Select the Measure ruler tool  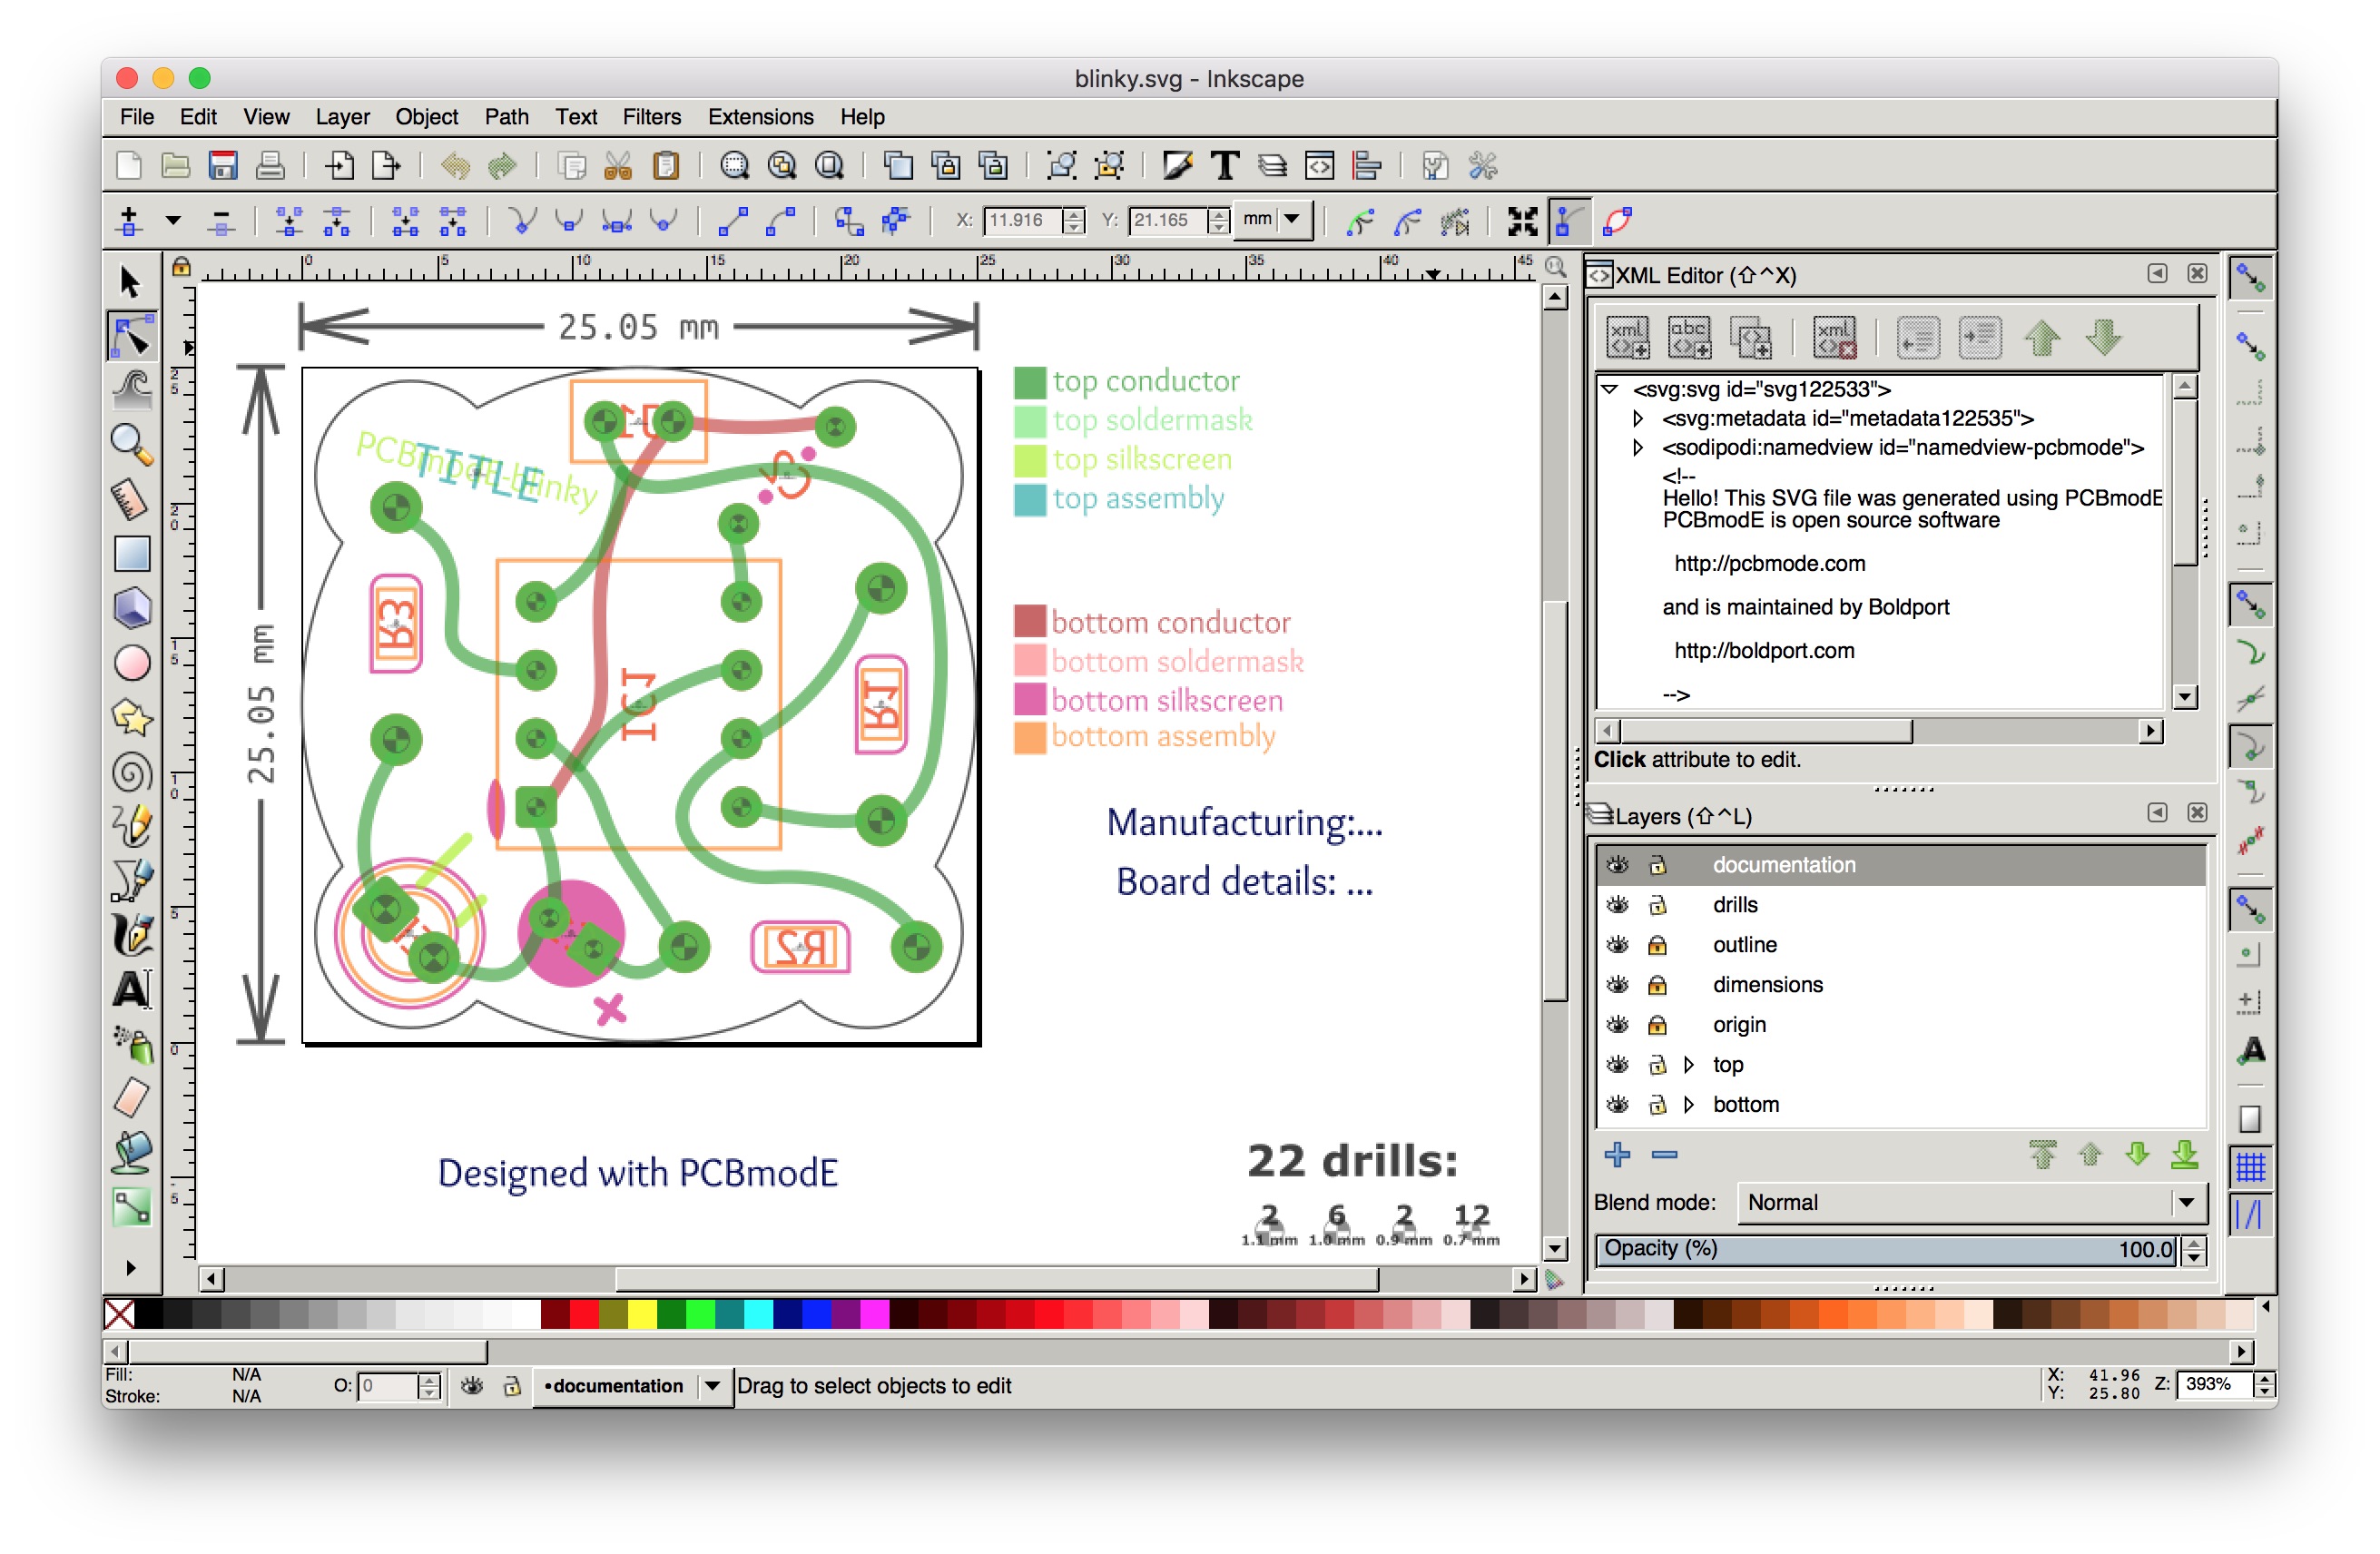coord(131,499)
